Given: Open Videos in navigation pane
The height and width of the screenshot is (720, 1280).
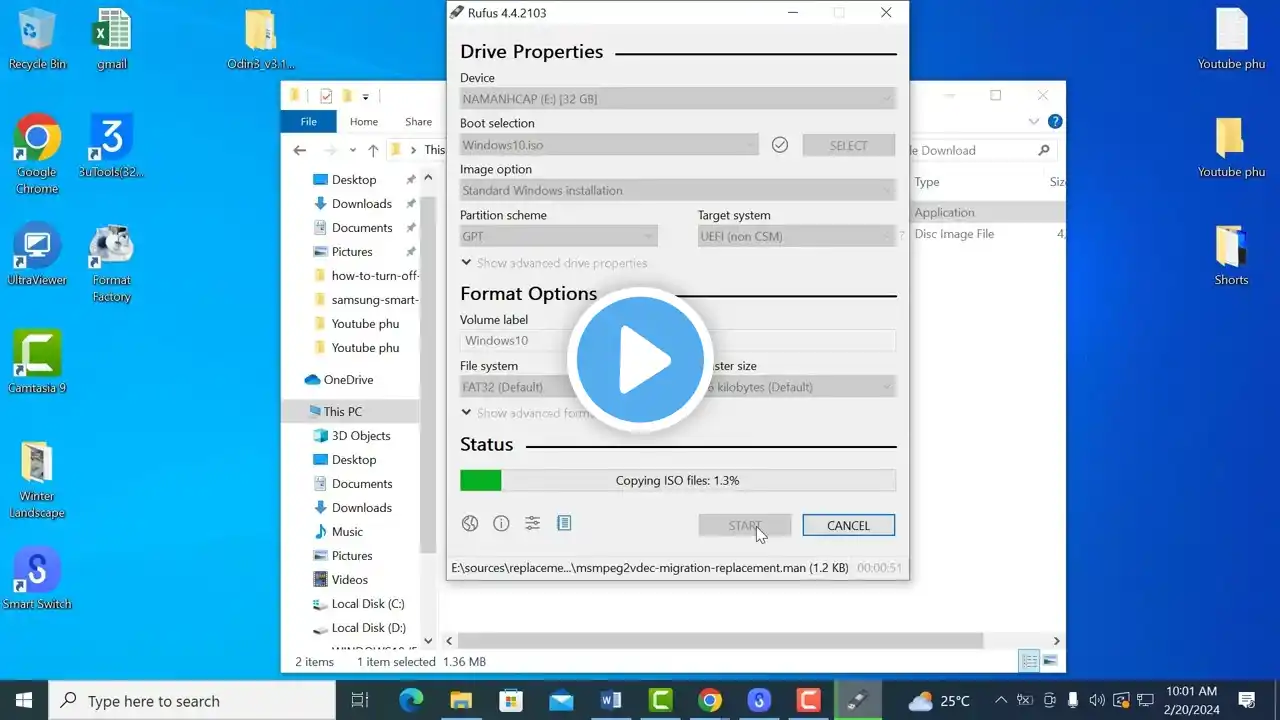Looking at the screenshot, I should click(350, 580).
